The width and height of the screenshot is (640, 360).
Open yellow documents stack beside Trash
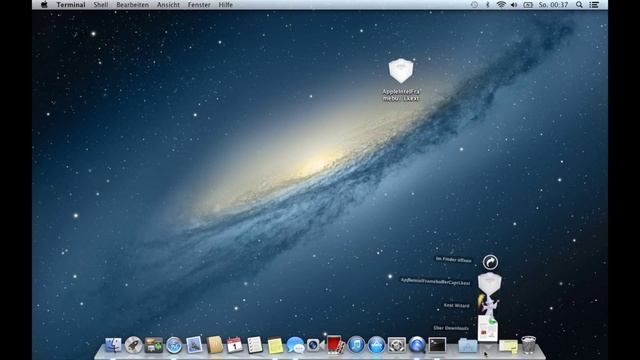pyautogui.click(x=508, y=347)
